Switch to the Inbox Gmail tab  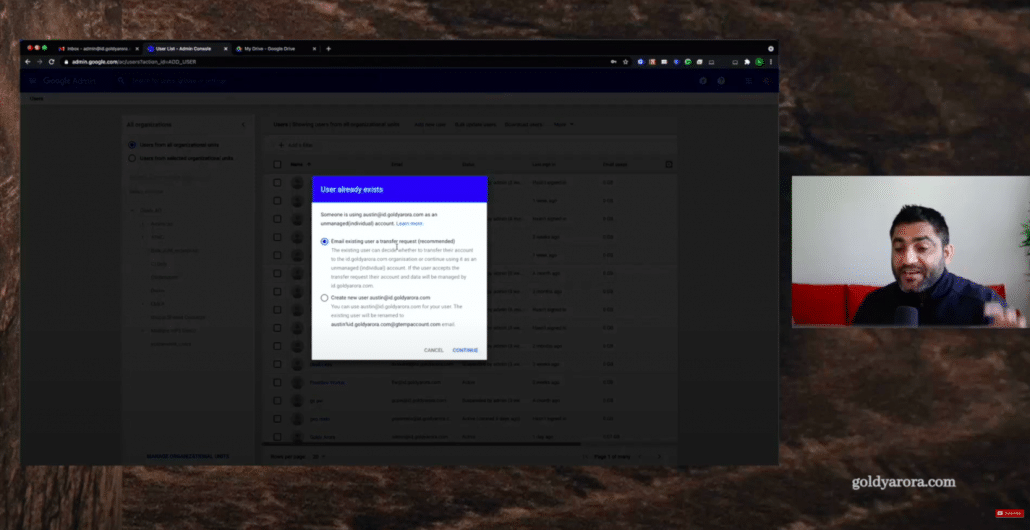pyautogui.click(x=95, y=49)
